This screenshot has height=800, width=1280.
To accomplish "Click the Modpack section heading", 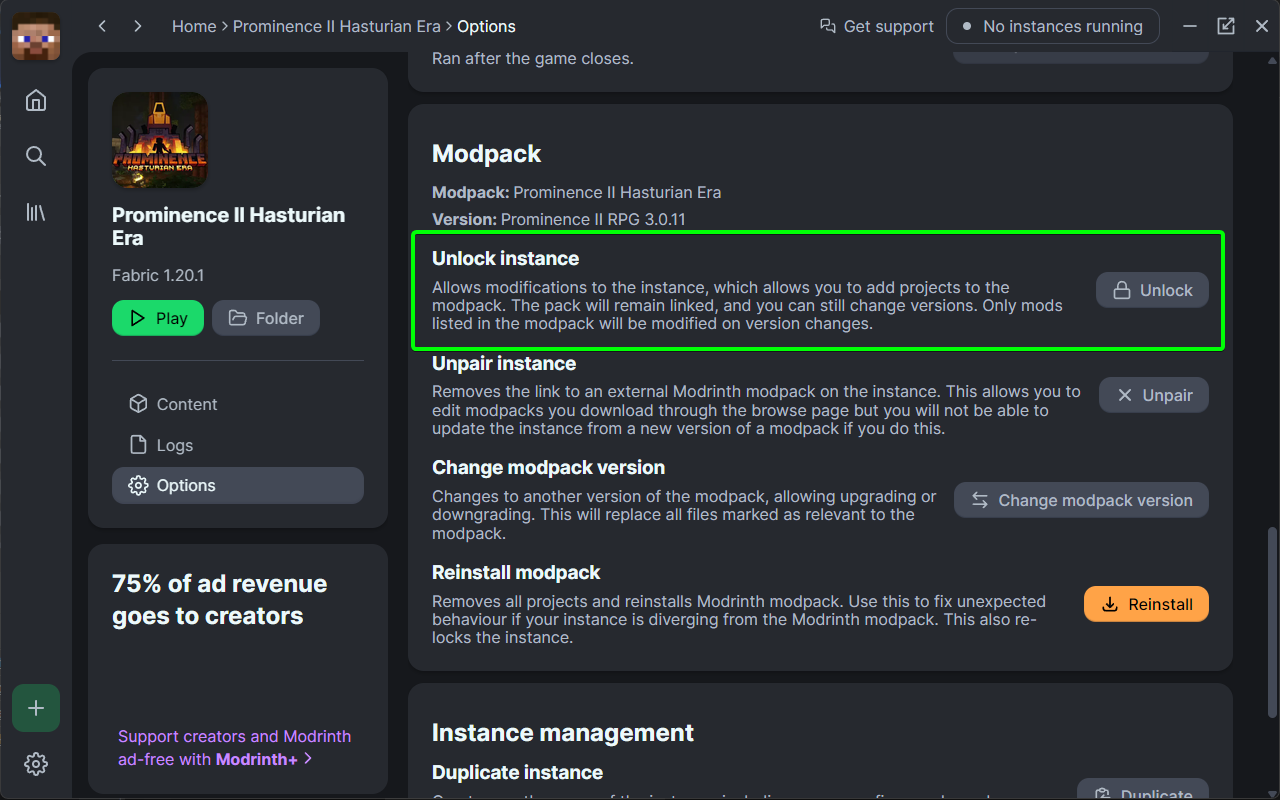I will click(486, 154).
